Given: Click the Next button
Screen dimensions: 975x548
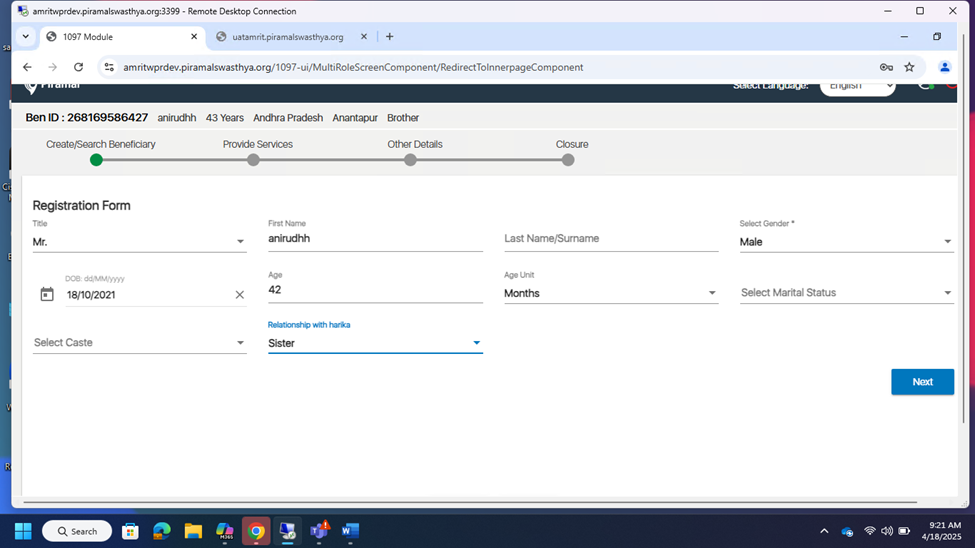Looking at the screenshot, I should (922, 382).
